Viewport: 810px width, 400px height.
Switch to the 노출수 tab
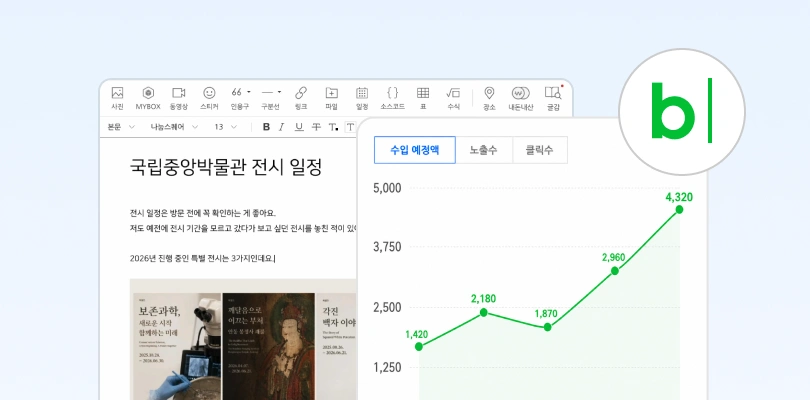click(484, 150)
